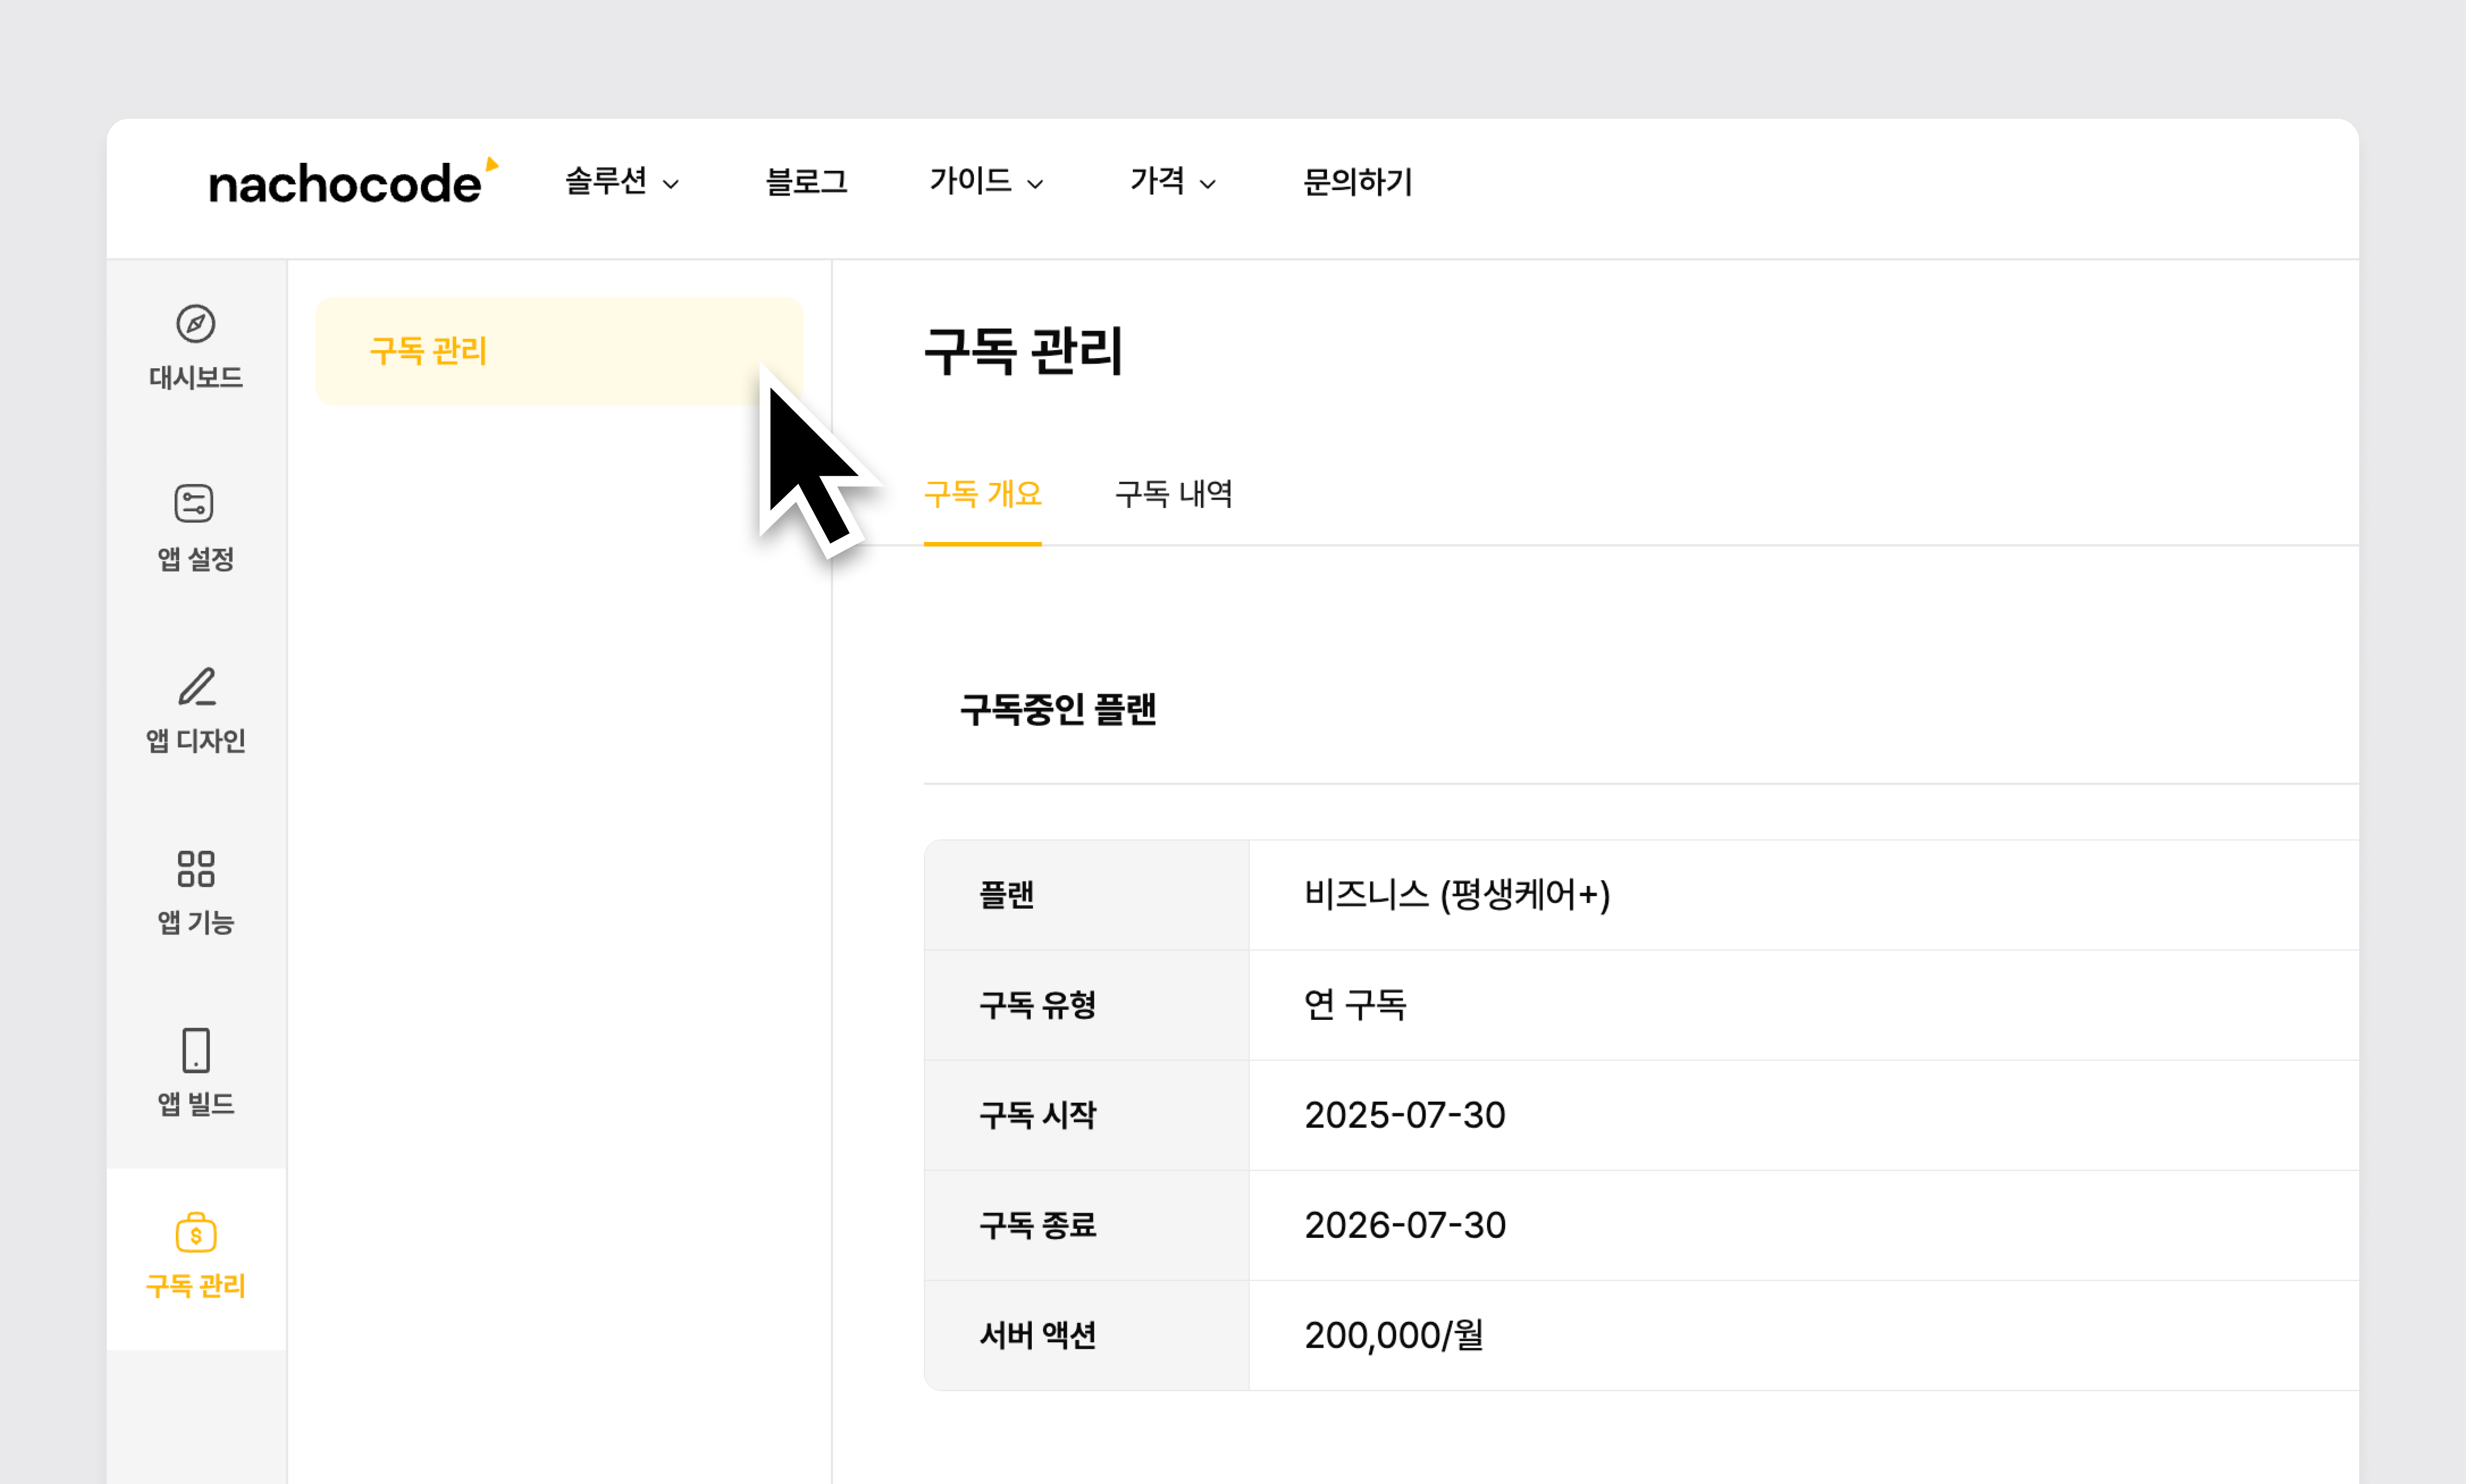The height and width of the screenshot is (1484, 2466).
Task: Click the start date 2025-07-30
Action: (x=1405, y=1115)
